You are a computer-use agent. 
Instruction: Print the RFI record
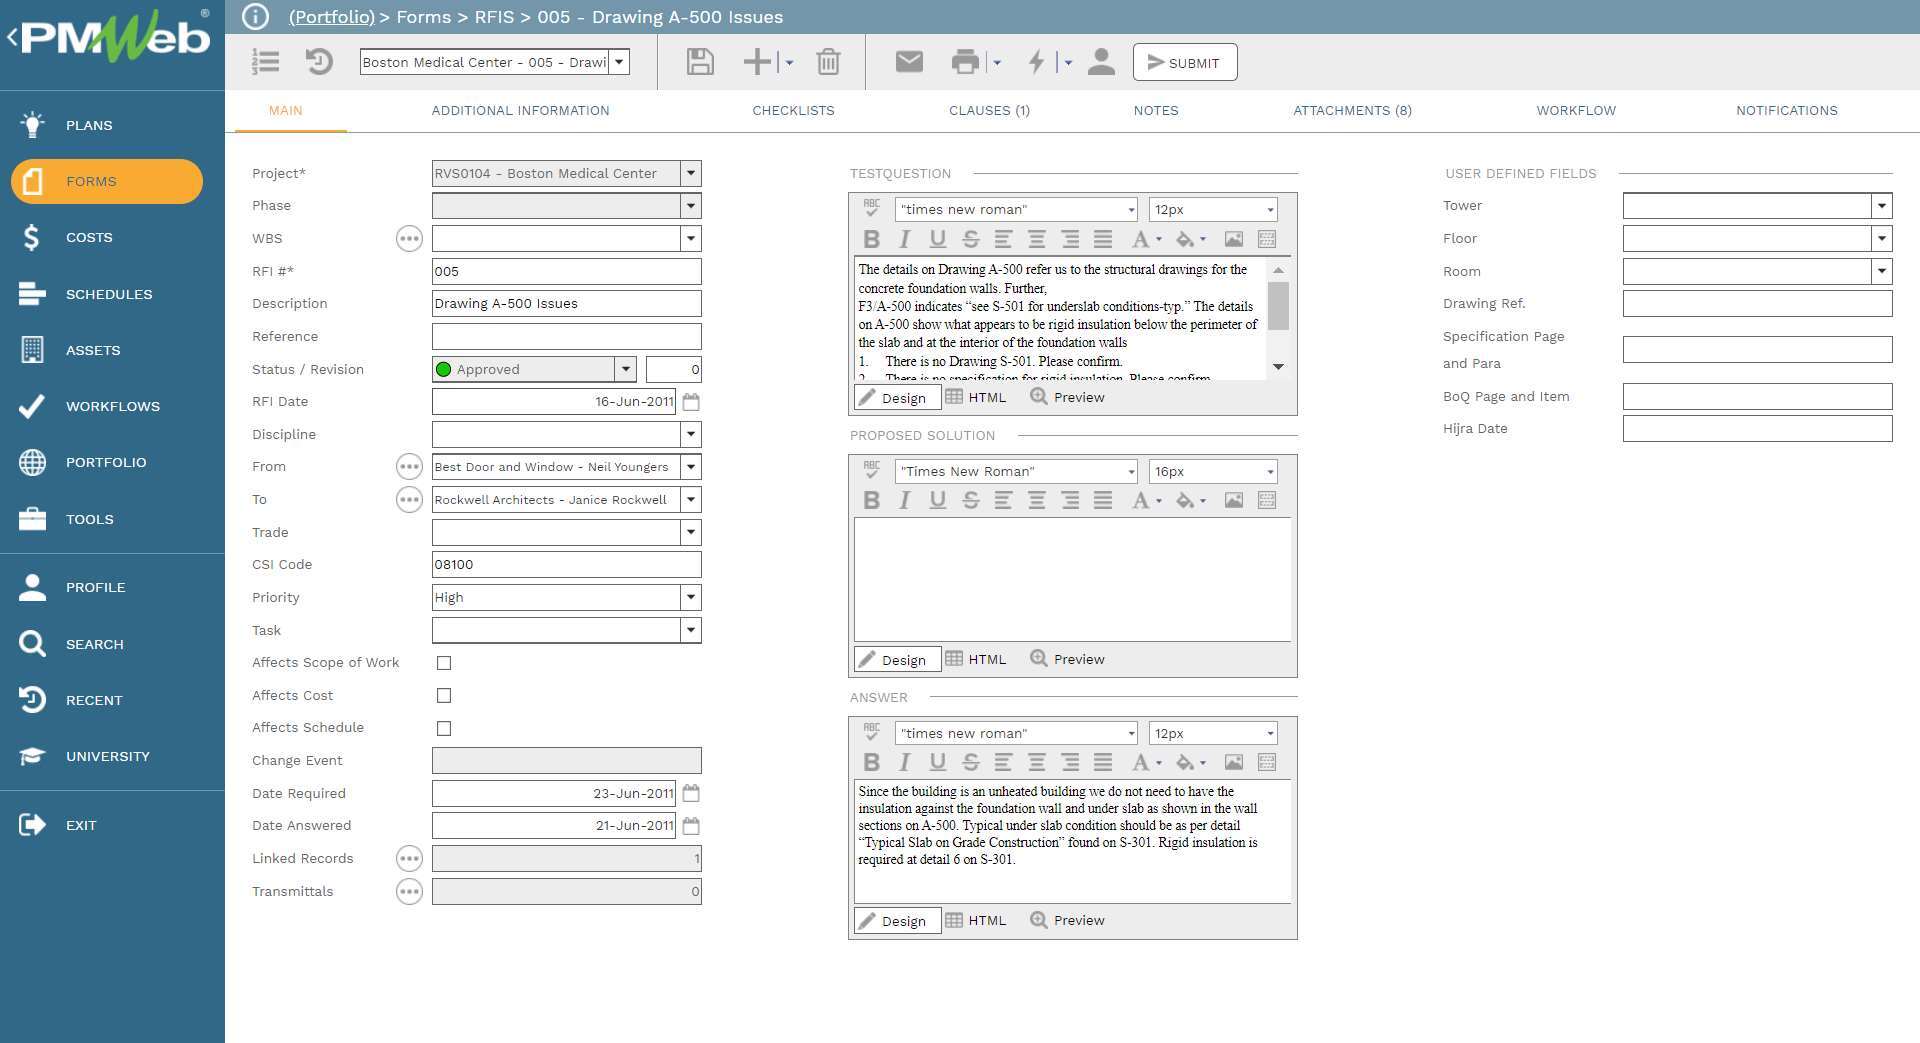(965, 61)
